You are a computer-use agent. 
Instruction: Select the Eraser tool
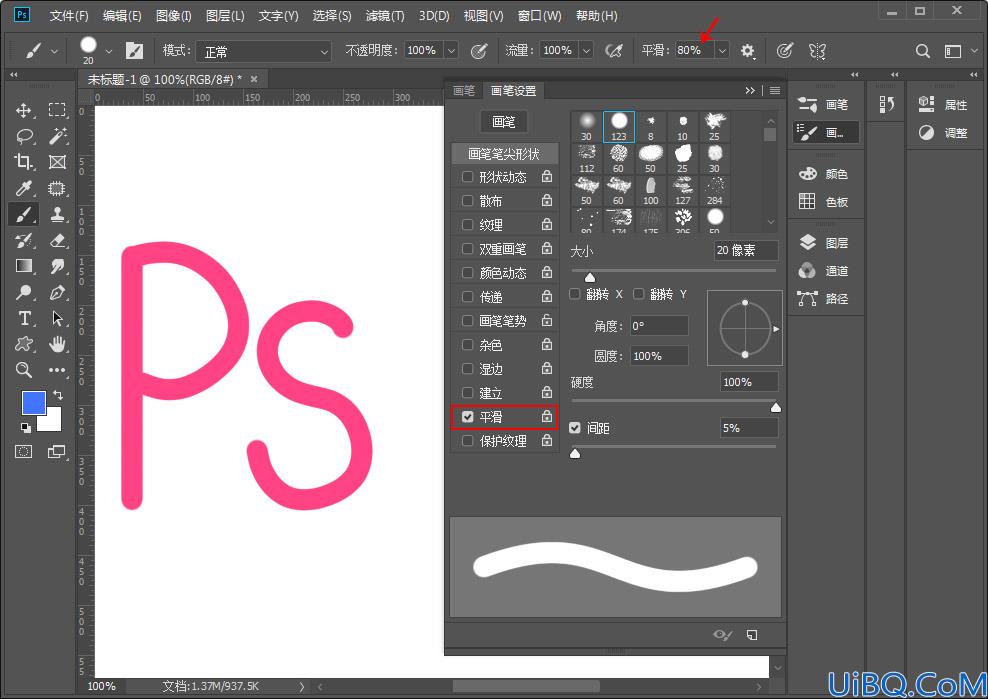pyautogui.click(x=57, y=240)
